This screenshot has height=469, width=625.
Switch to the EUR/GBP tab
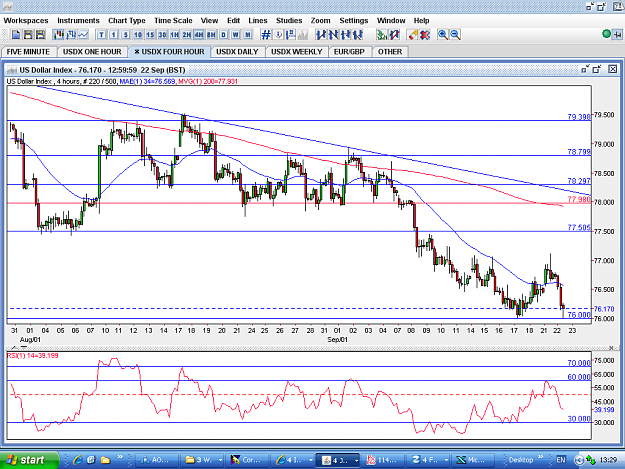(x=349, y=52)
